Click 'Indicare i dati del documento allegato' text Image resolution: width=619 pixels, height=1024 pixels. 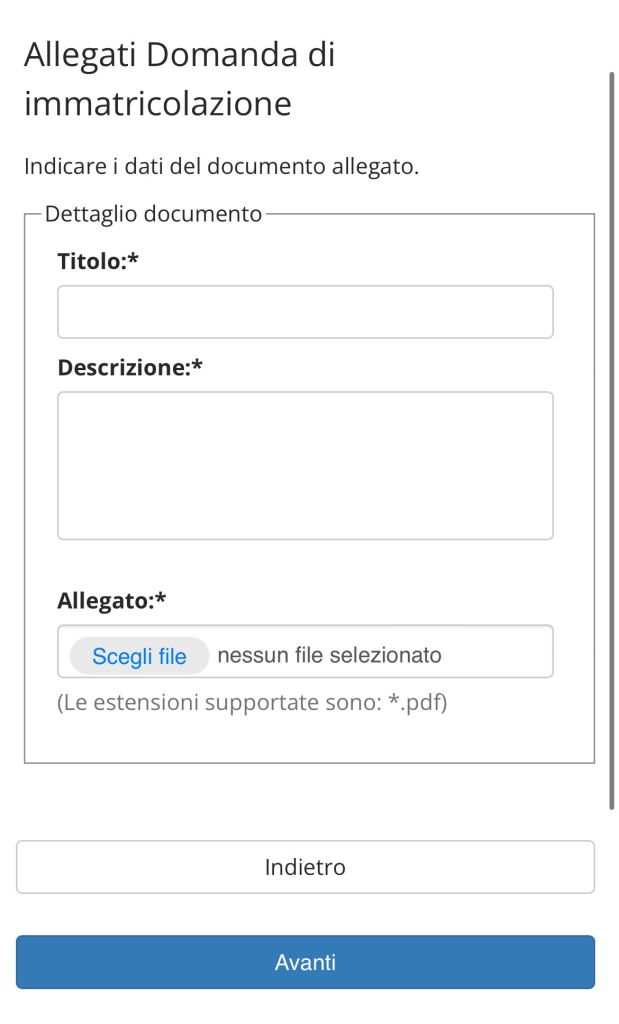click(x=221, y=166)
